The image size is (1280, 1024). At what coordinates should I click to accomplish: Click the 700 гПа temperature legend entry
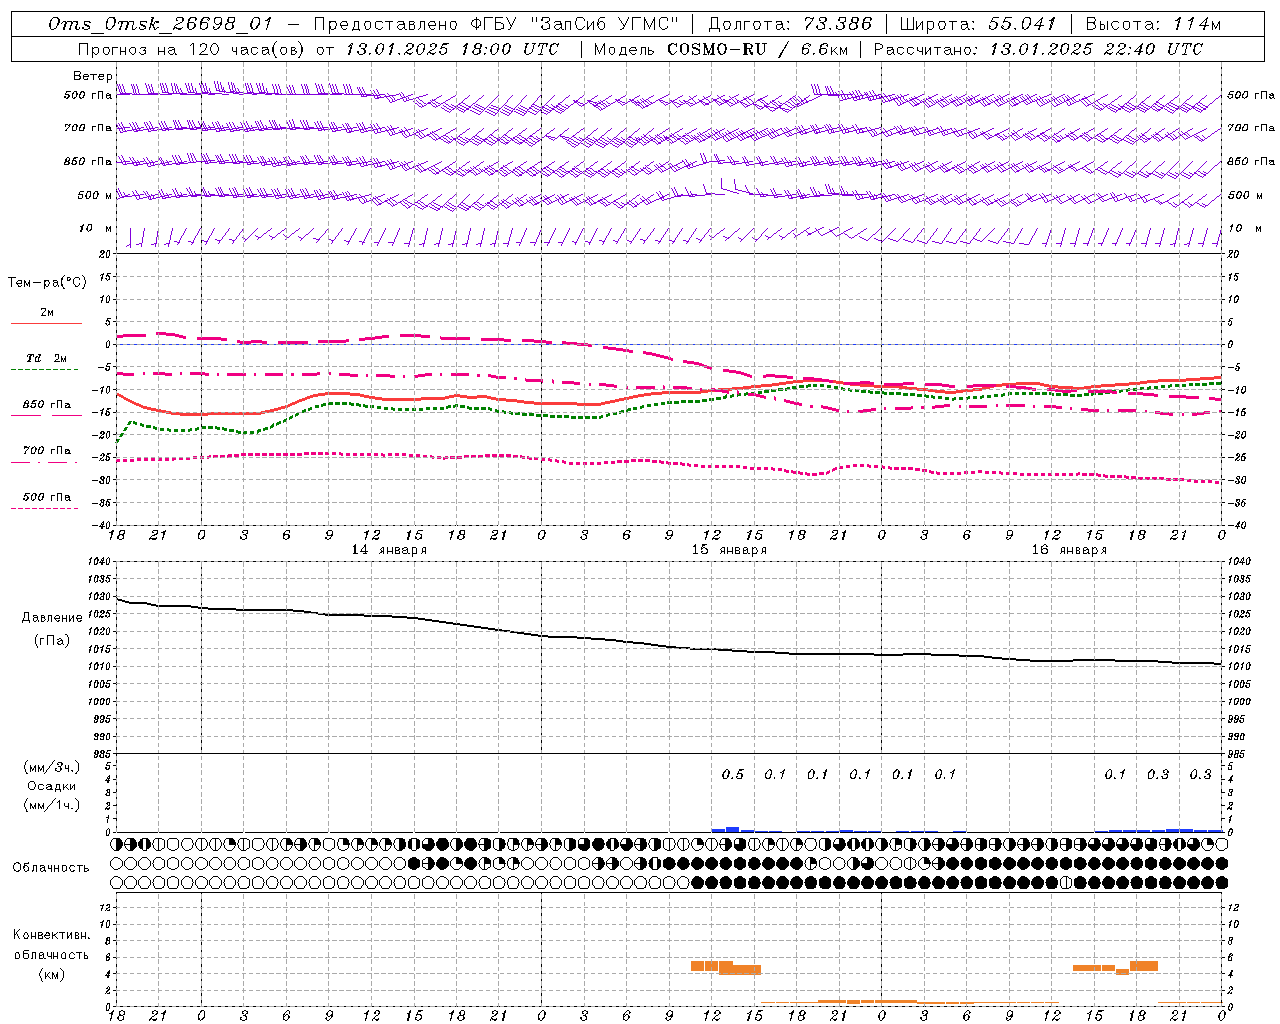click(x=47, y=450)
